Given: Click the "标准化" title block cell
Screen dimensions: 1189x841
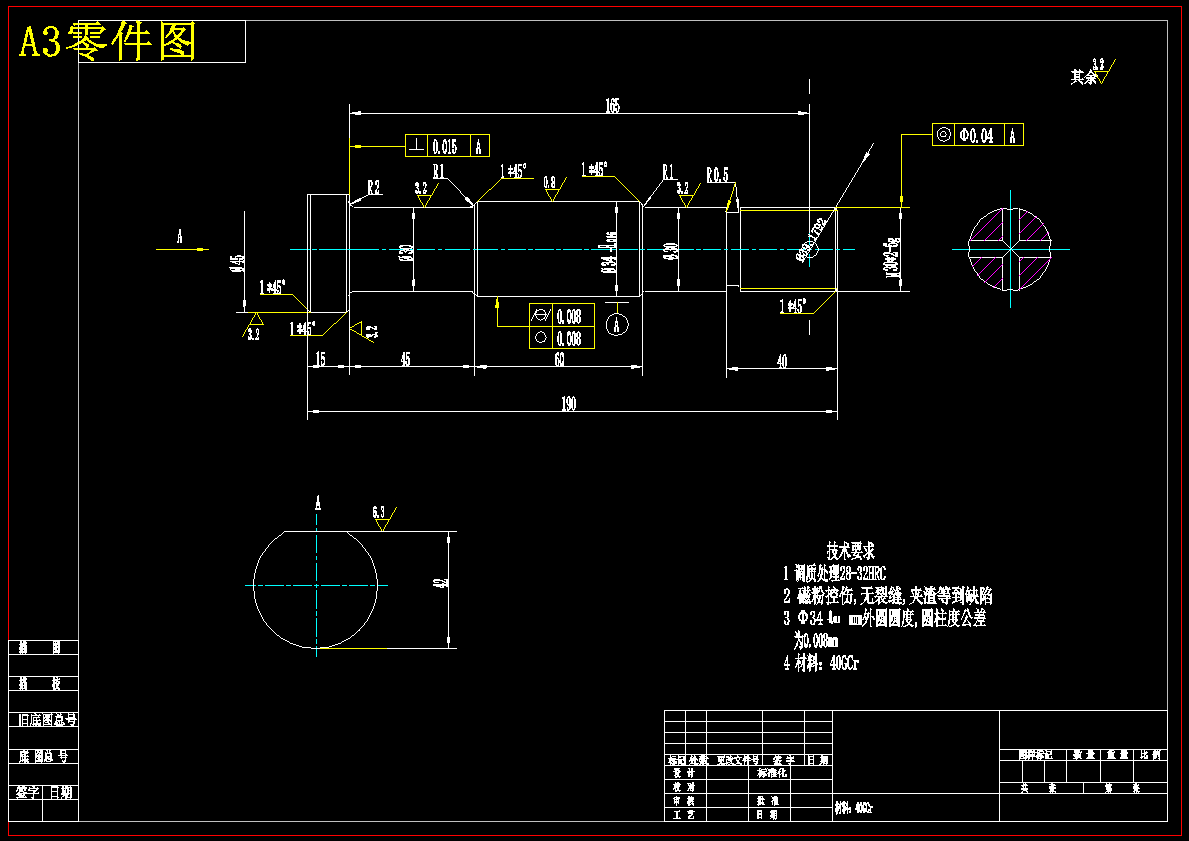Looking at the screenshot, I should [772, 774].
